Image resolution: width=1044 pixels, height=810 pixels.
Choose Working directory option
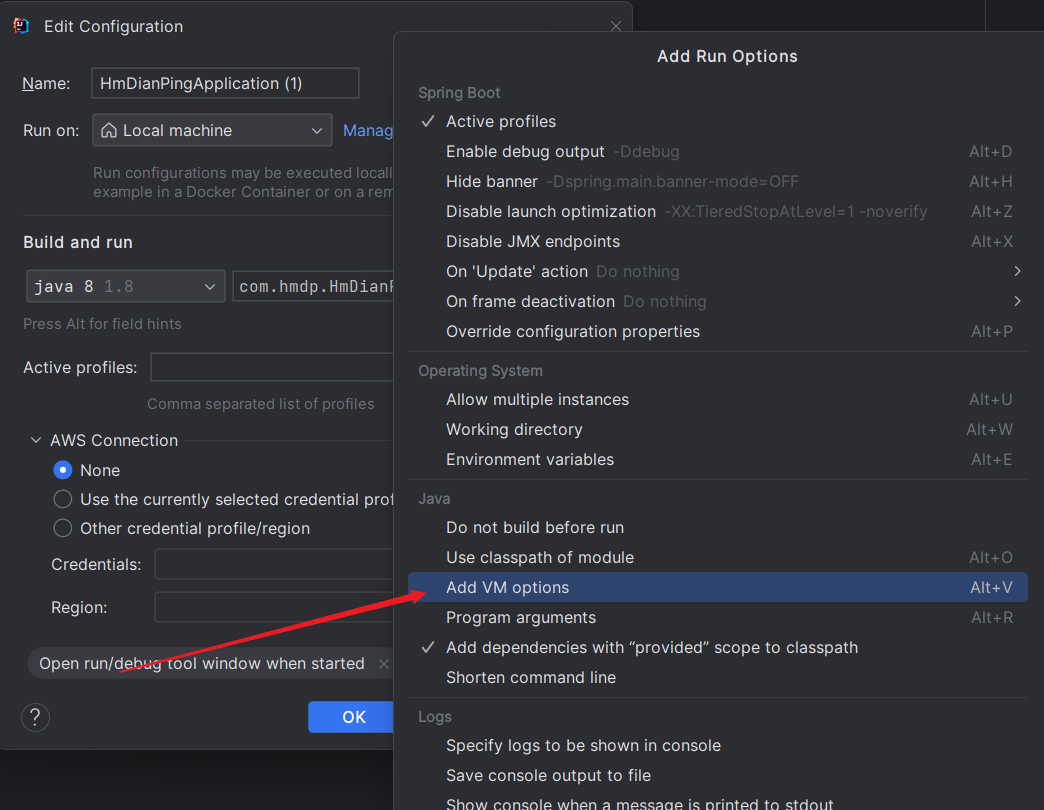[718, 429]
